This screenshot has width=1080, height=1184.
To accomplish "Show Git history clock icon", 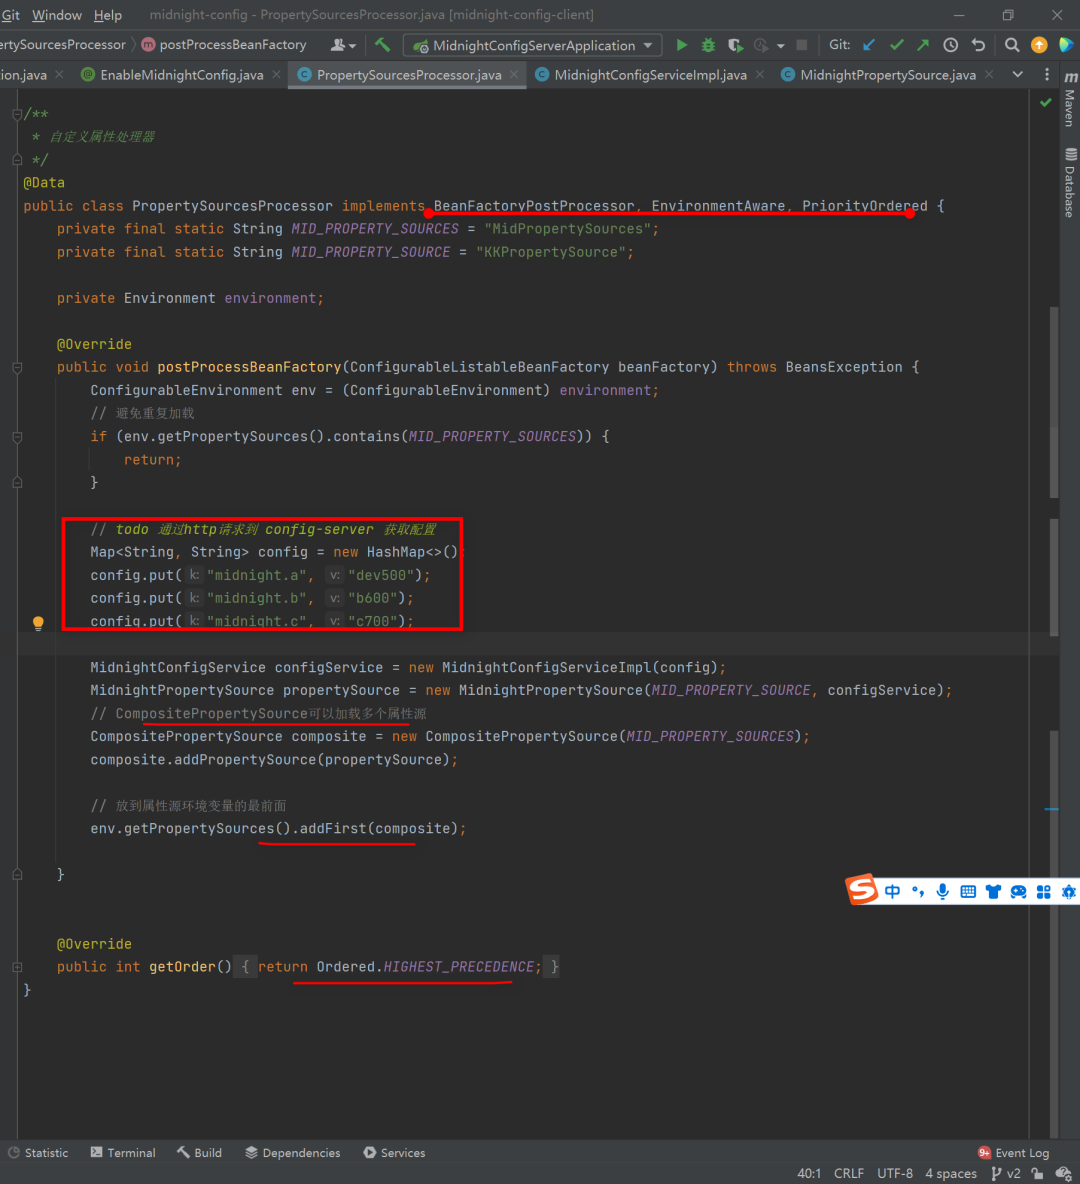I will coord(950,45).
